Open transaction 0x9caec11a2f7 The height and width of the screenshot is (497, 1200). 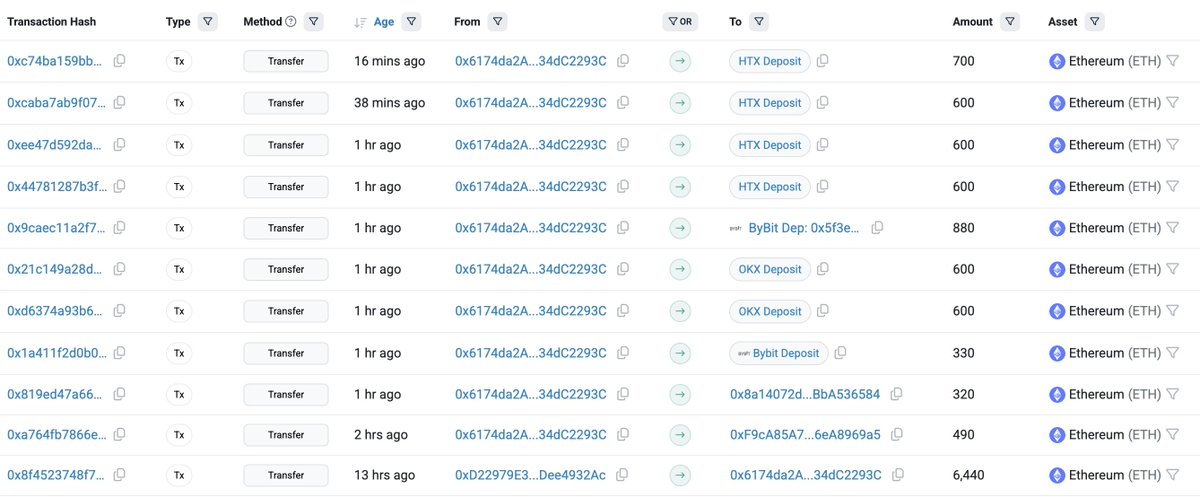point(55,228)
